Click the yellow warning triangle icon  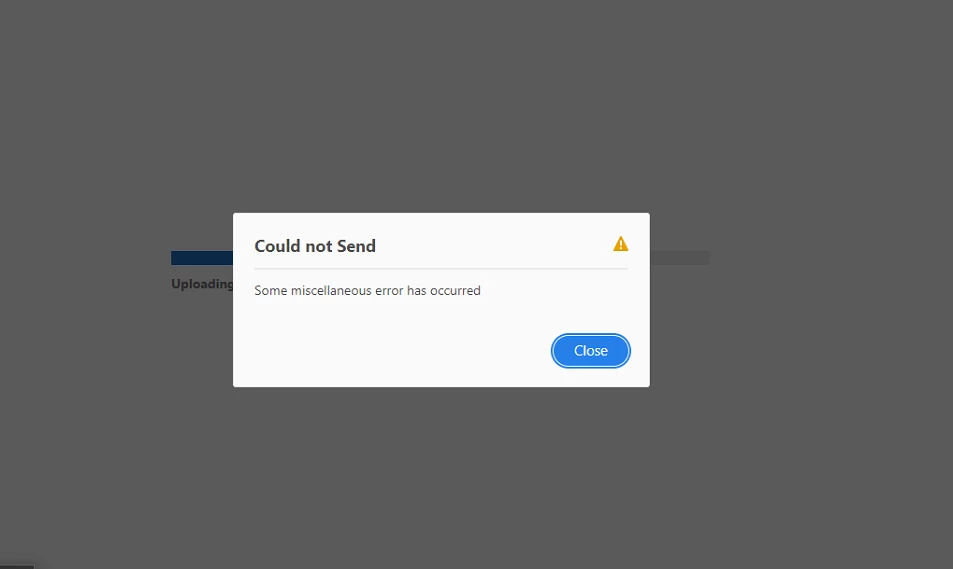621,244
